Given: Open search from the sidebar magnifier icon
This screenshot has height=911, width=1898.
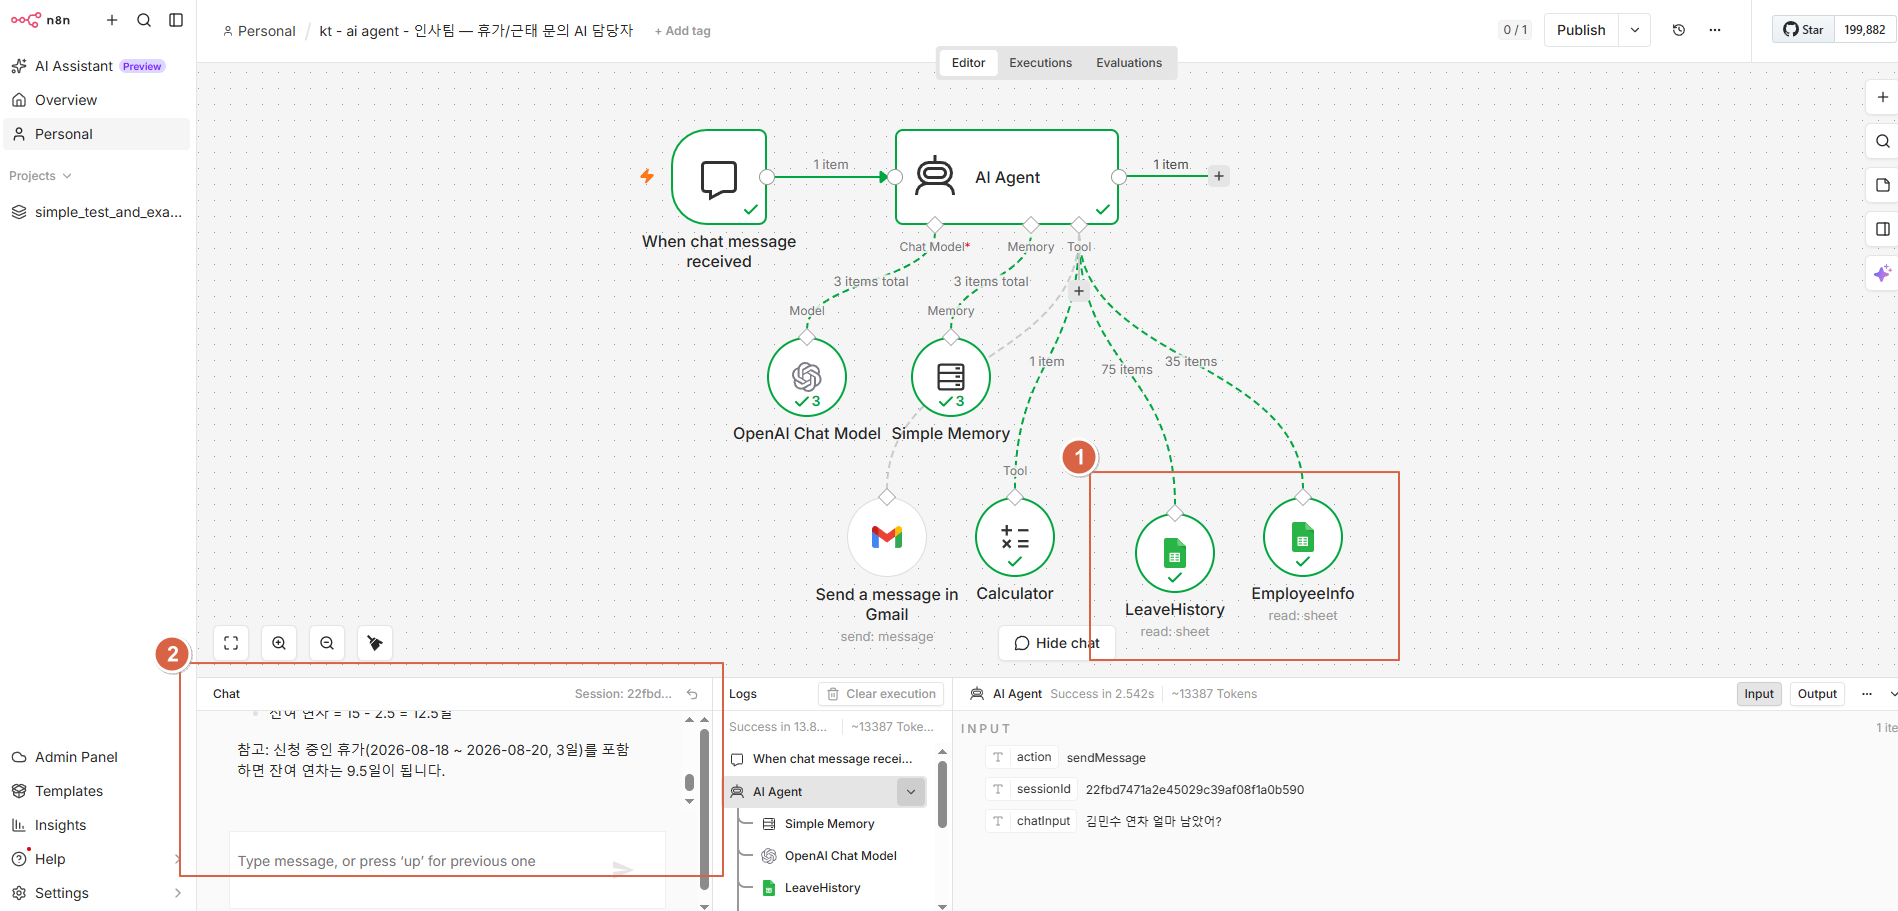Looking at the screenshot, I should (144, 20).
